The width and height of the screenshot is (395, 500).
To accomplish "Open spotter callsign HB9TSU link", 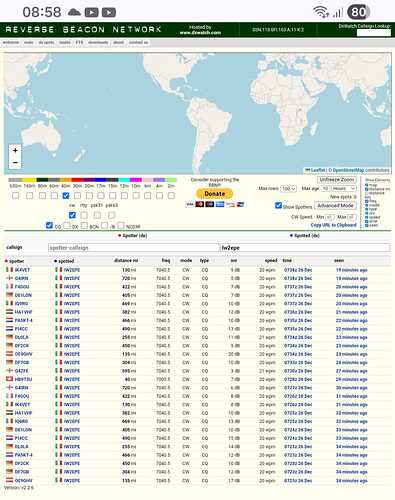I will pos(23,379).
